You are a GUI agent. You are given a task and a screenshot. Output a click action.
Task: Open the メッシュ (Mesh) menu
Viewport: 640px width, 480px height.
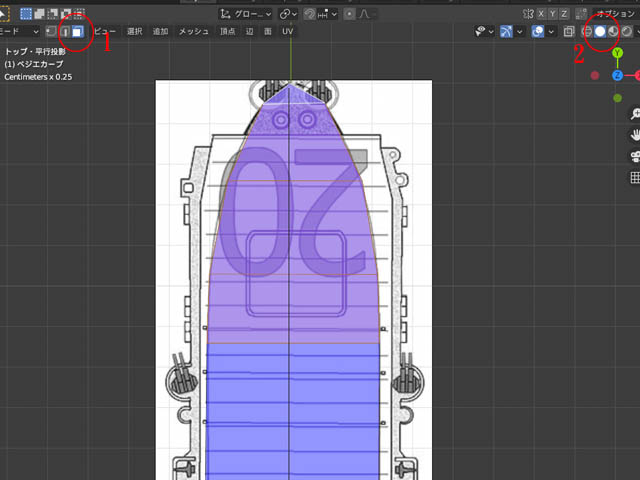[x=194, y=31]
